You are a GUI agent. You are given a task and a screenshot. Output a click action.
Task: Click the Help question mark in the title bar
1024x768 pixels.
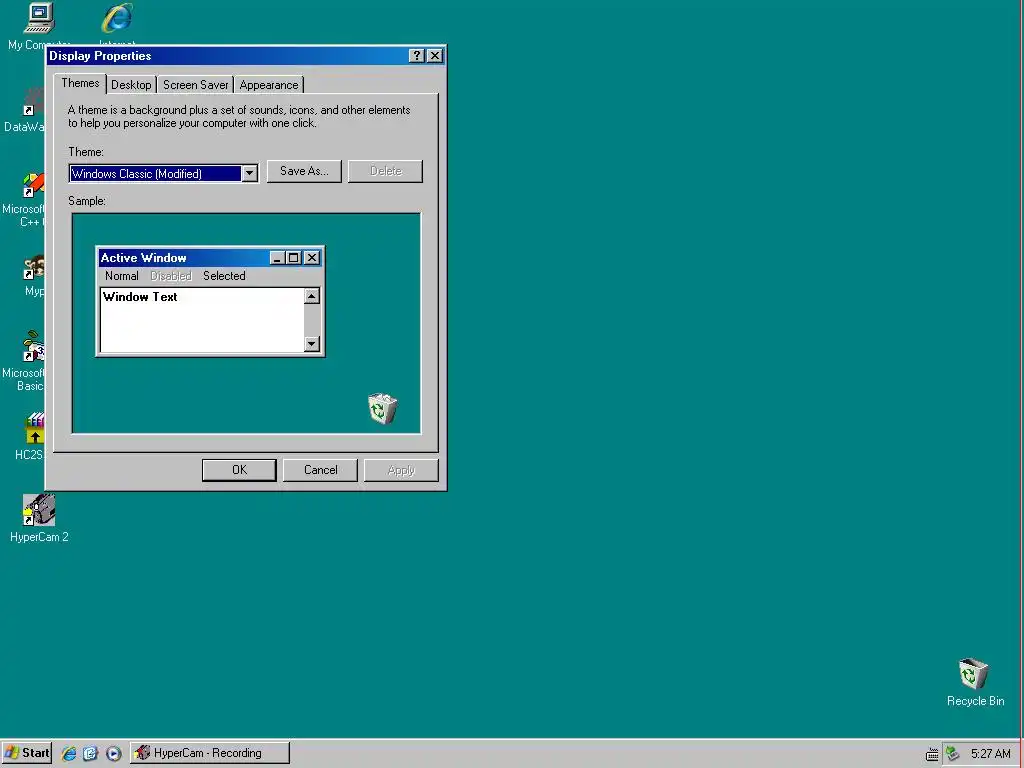coord(417,56)
